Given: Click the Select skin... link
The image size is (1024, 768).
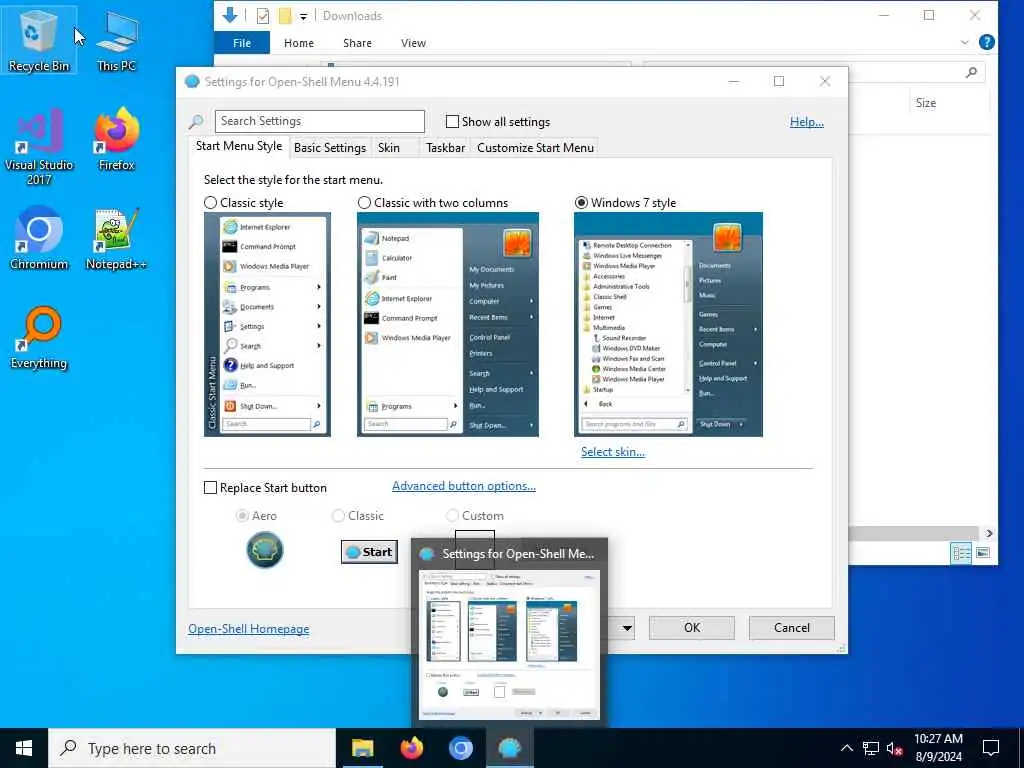Looking at the screenshot, I should pos(613,452).
